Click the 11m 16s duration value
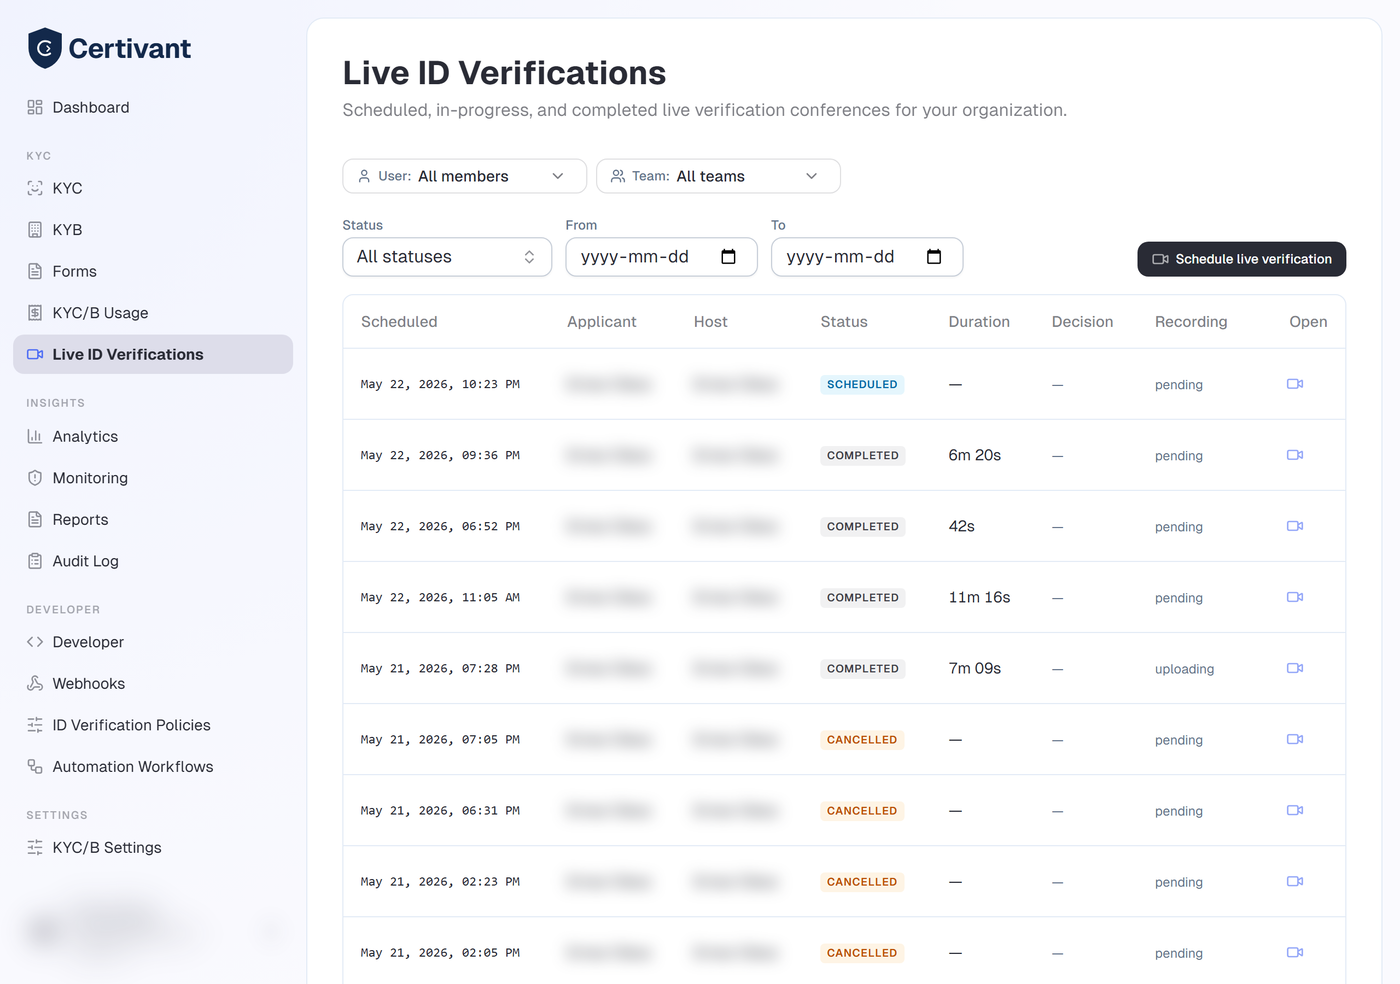Image resolution: width=1400 pixels, height=984 pixels. pyautogui.click(x=980, y=597)
